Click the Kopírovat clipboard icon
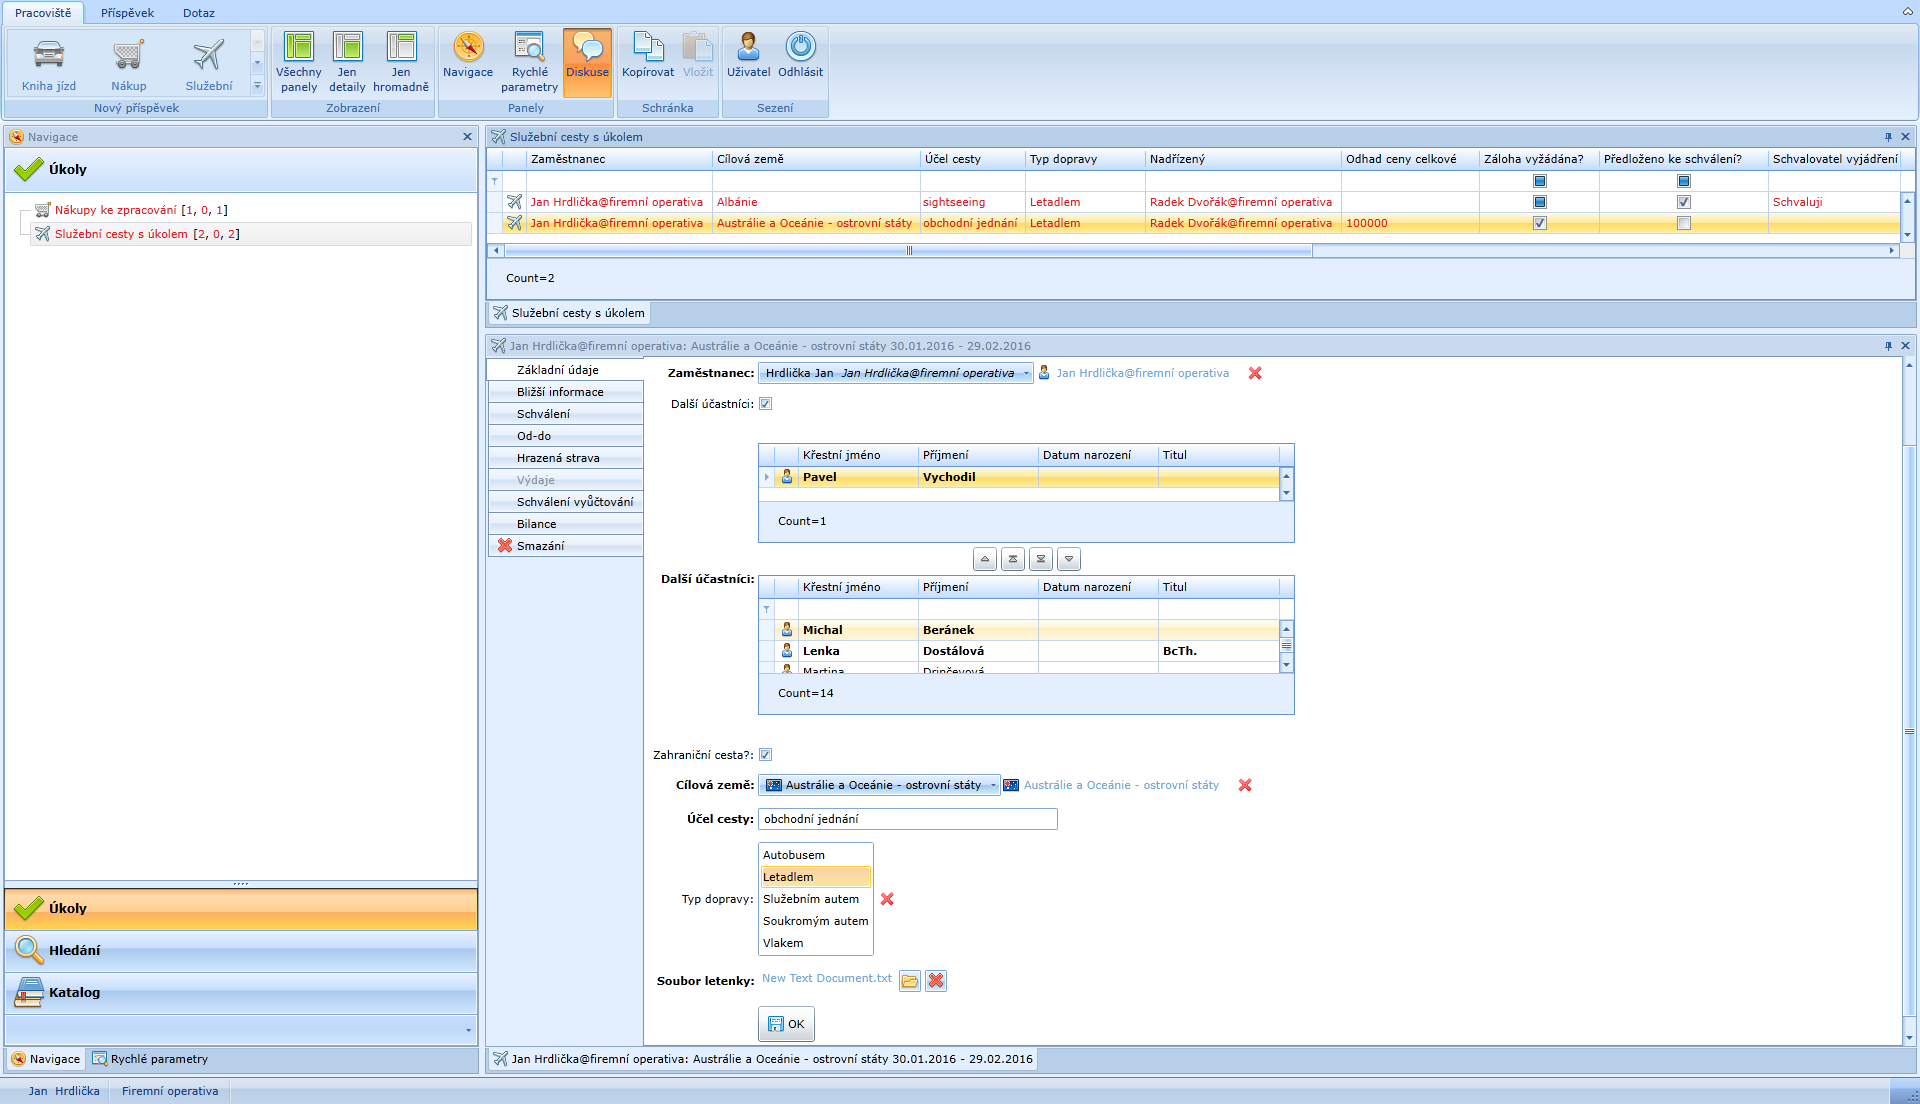Screen dimensions: 1920x1104 [x=648, y=48]
